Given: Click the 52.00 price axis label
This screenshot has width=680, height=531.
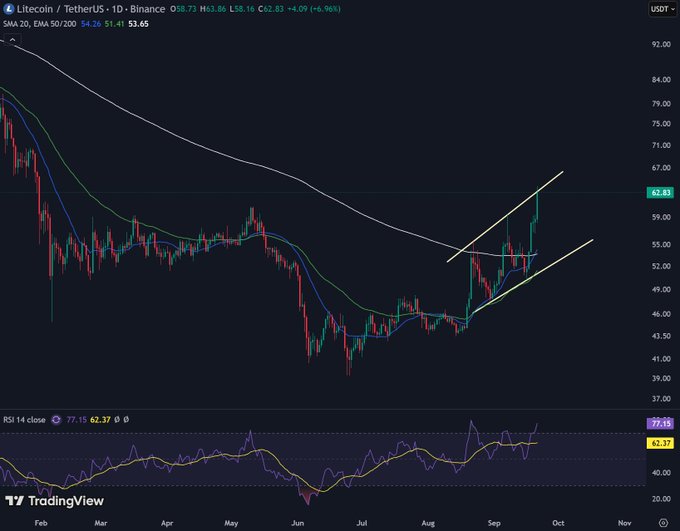Looking at the screenshot, I should click(661, 266).
